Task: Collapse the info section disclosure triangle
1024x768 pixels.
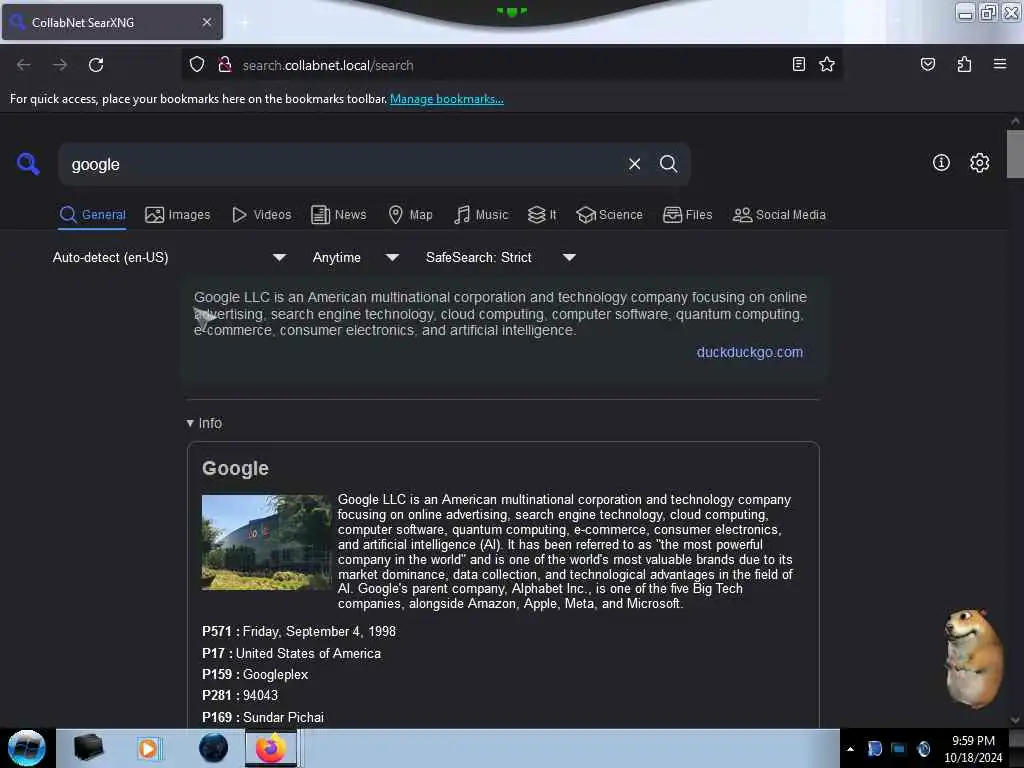Action: (x=190, y=423)
